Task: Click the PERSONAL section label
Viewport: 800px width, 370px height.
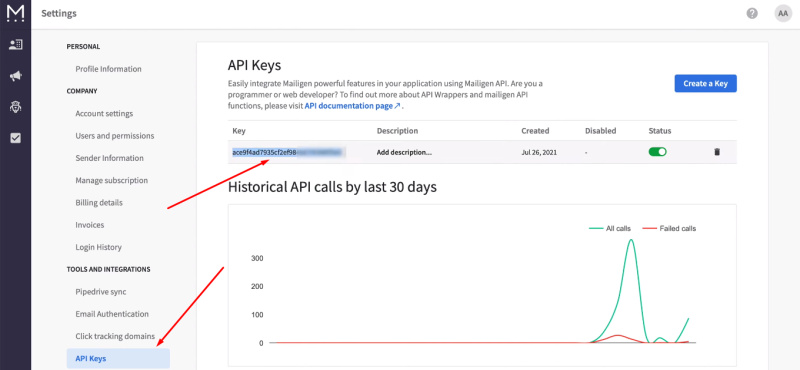Action: coord(83,46)
